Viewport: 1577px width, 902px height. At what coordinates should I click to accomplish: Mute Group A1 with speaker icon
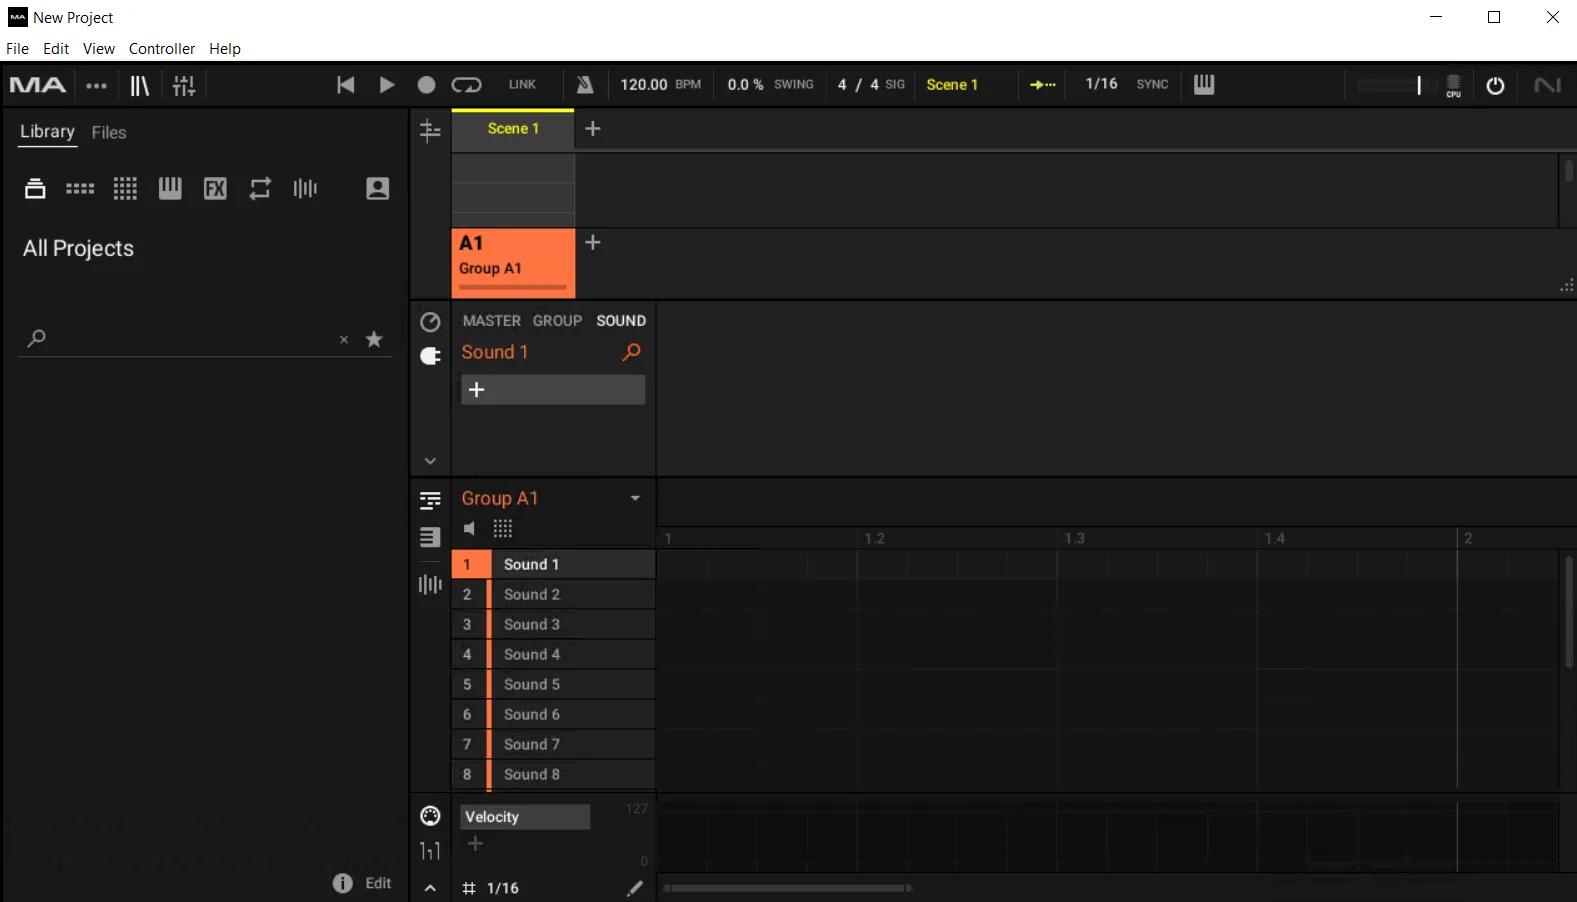[469, 528]
